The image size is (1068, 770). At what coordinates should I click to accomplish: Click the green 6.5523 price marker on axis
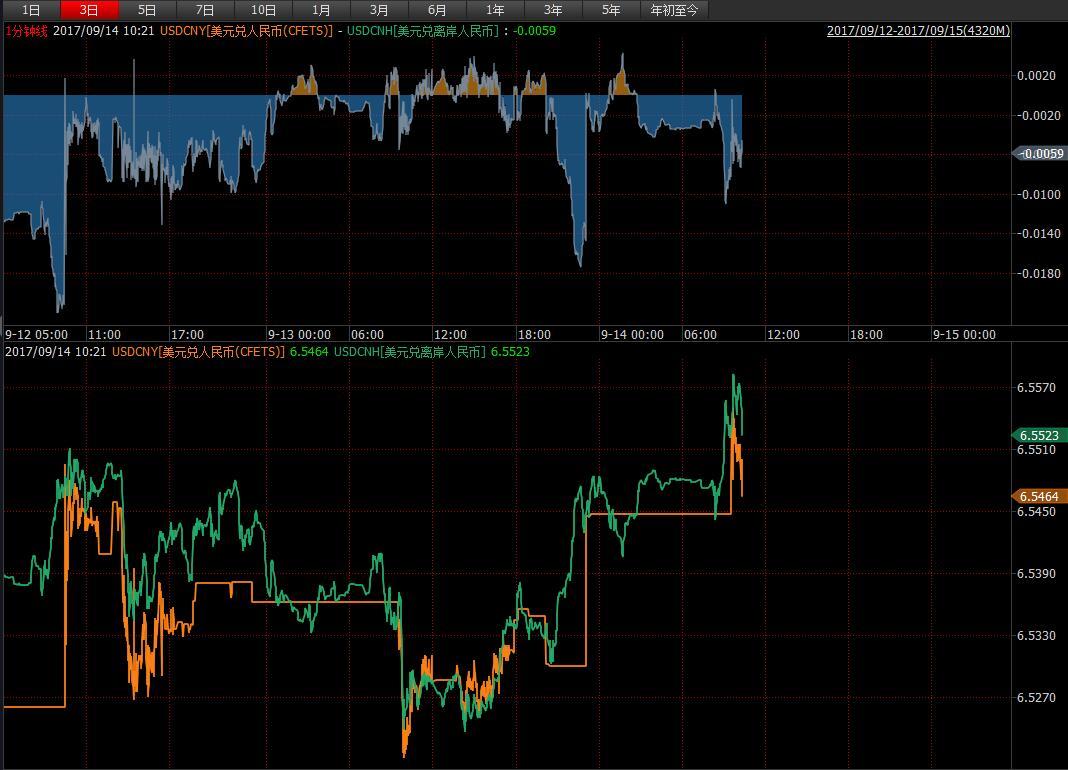pyautogui.click(x=1039, y=435)
